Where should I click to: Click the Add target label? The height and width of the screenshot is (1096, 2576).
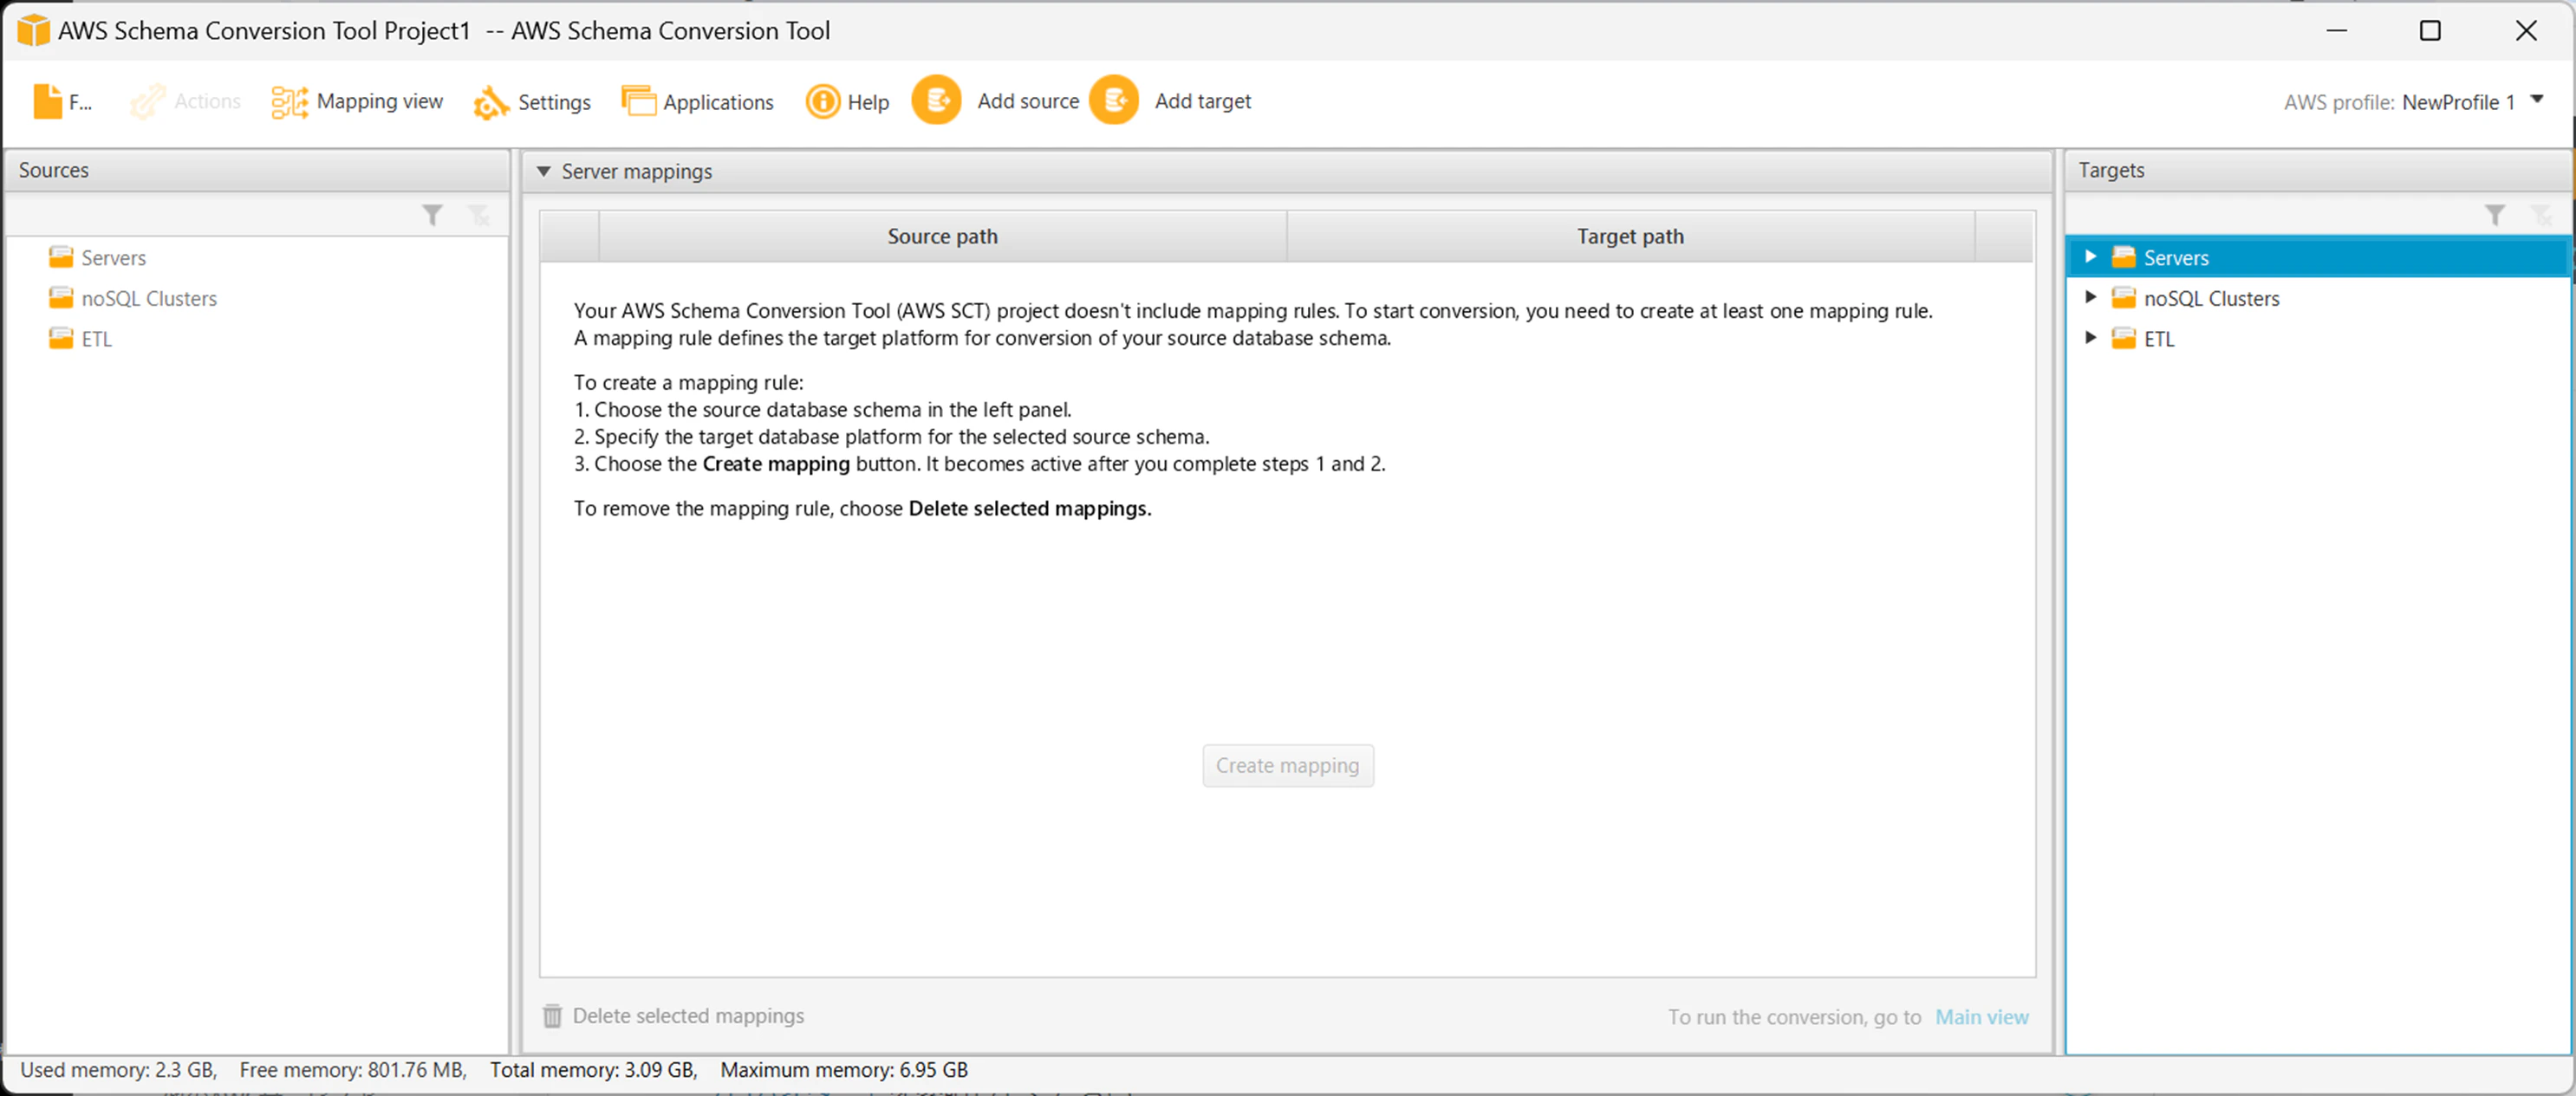(x=1203, y=101)
